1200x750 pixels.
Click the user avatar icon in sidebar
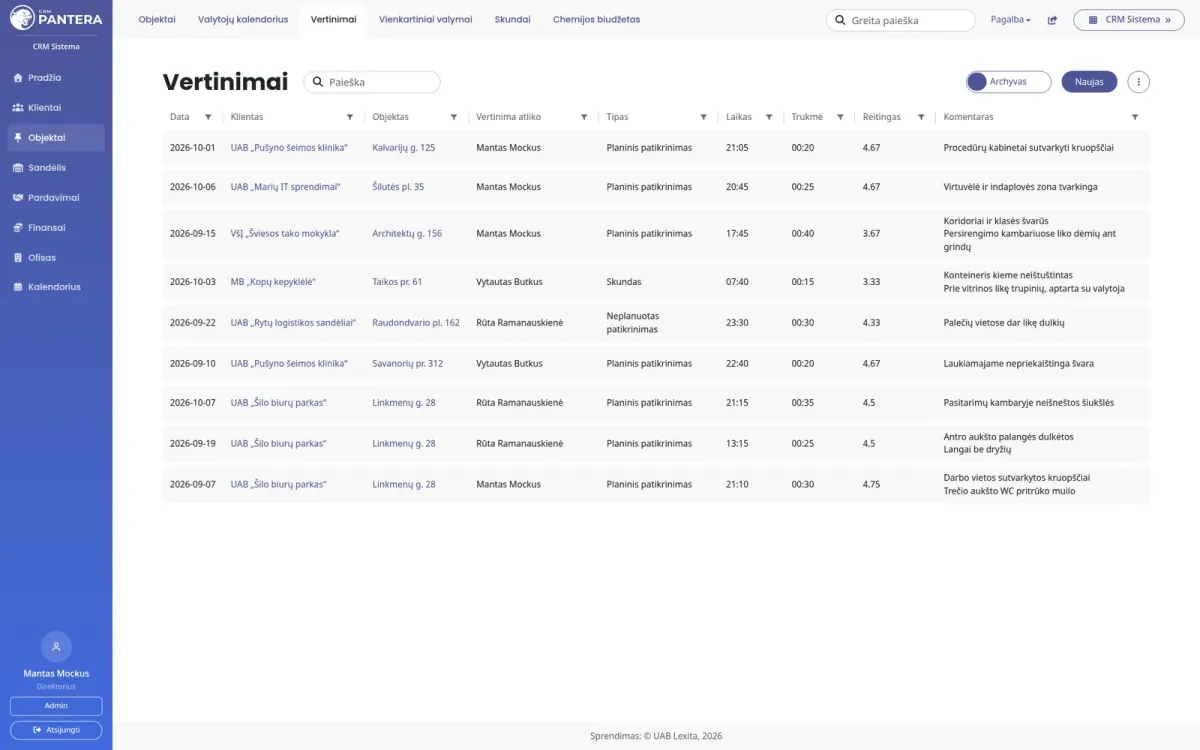(56, 646)
